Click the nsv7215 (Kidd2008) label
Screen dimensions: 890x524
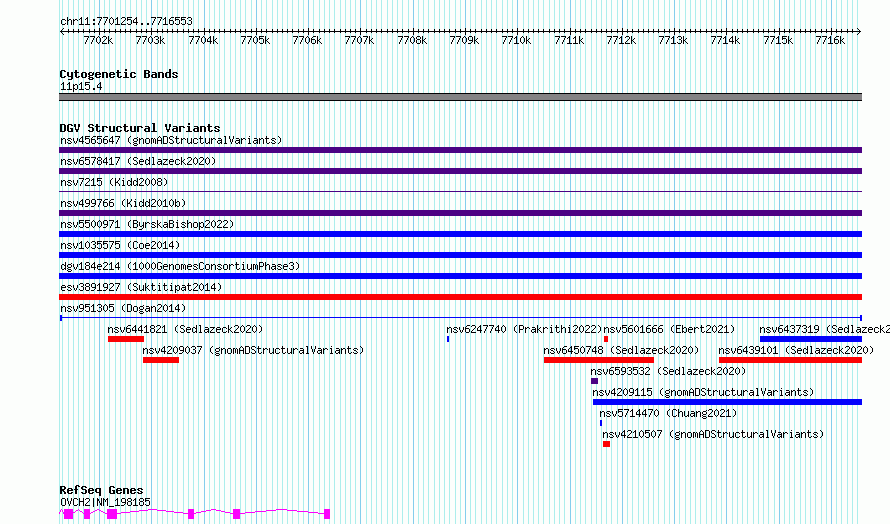[x=114, y=182]
